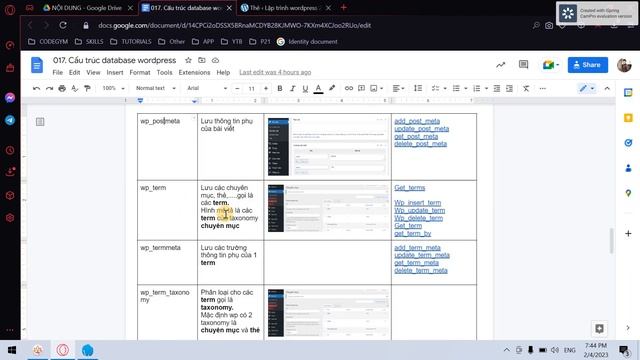Open the highlight color picker
This screenshot has height=360, width=640.
(x=332, y=88)
